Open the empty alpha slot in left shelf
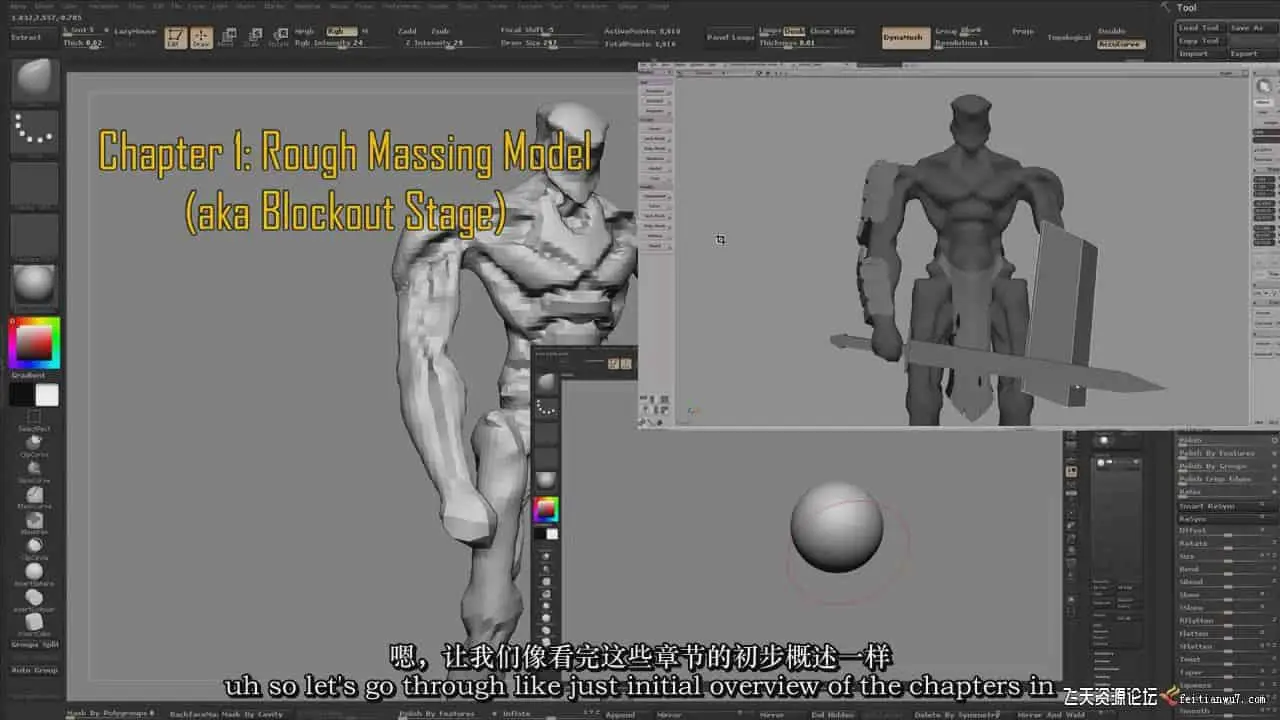The width and height of the screenshot is (1280, 720). [x=34, y=184]
